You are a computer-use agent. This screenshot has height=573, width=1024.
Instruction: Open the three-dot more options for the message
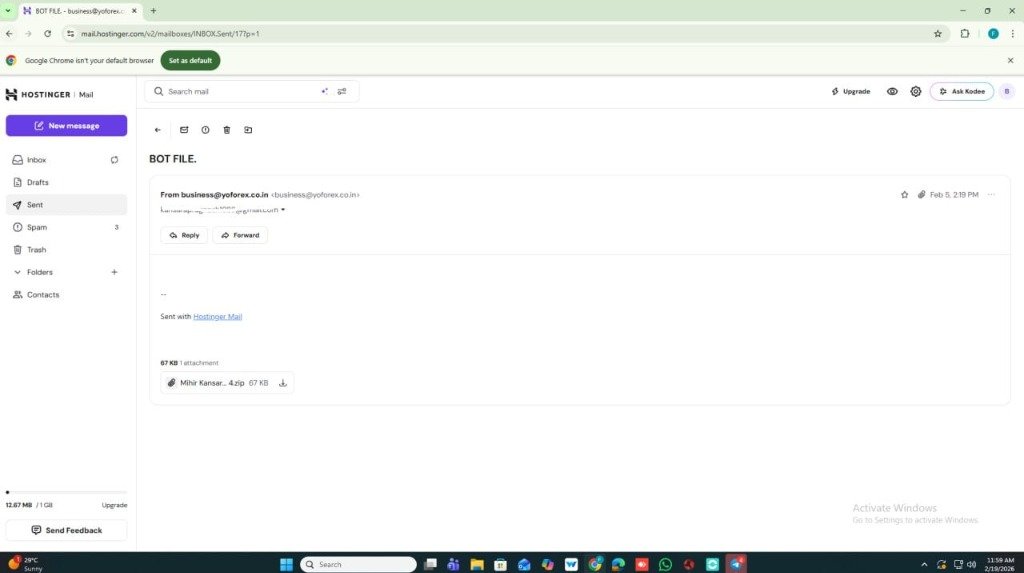click(991, 195)
